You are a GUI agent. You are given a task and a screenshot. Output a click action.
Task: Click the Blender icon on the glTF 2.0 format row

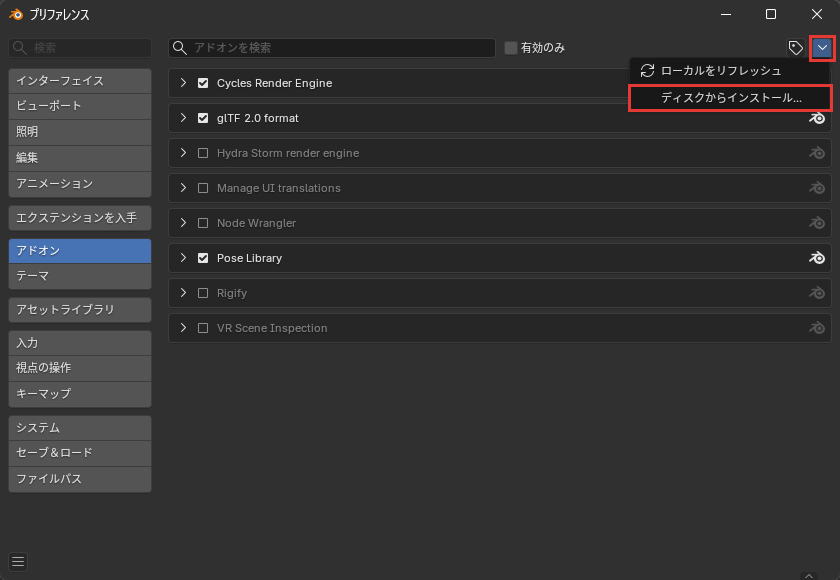(x=816, y=118)
